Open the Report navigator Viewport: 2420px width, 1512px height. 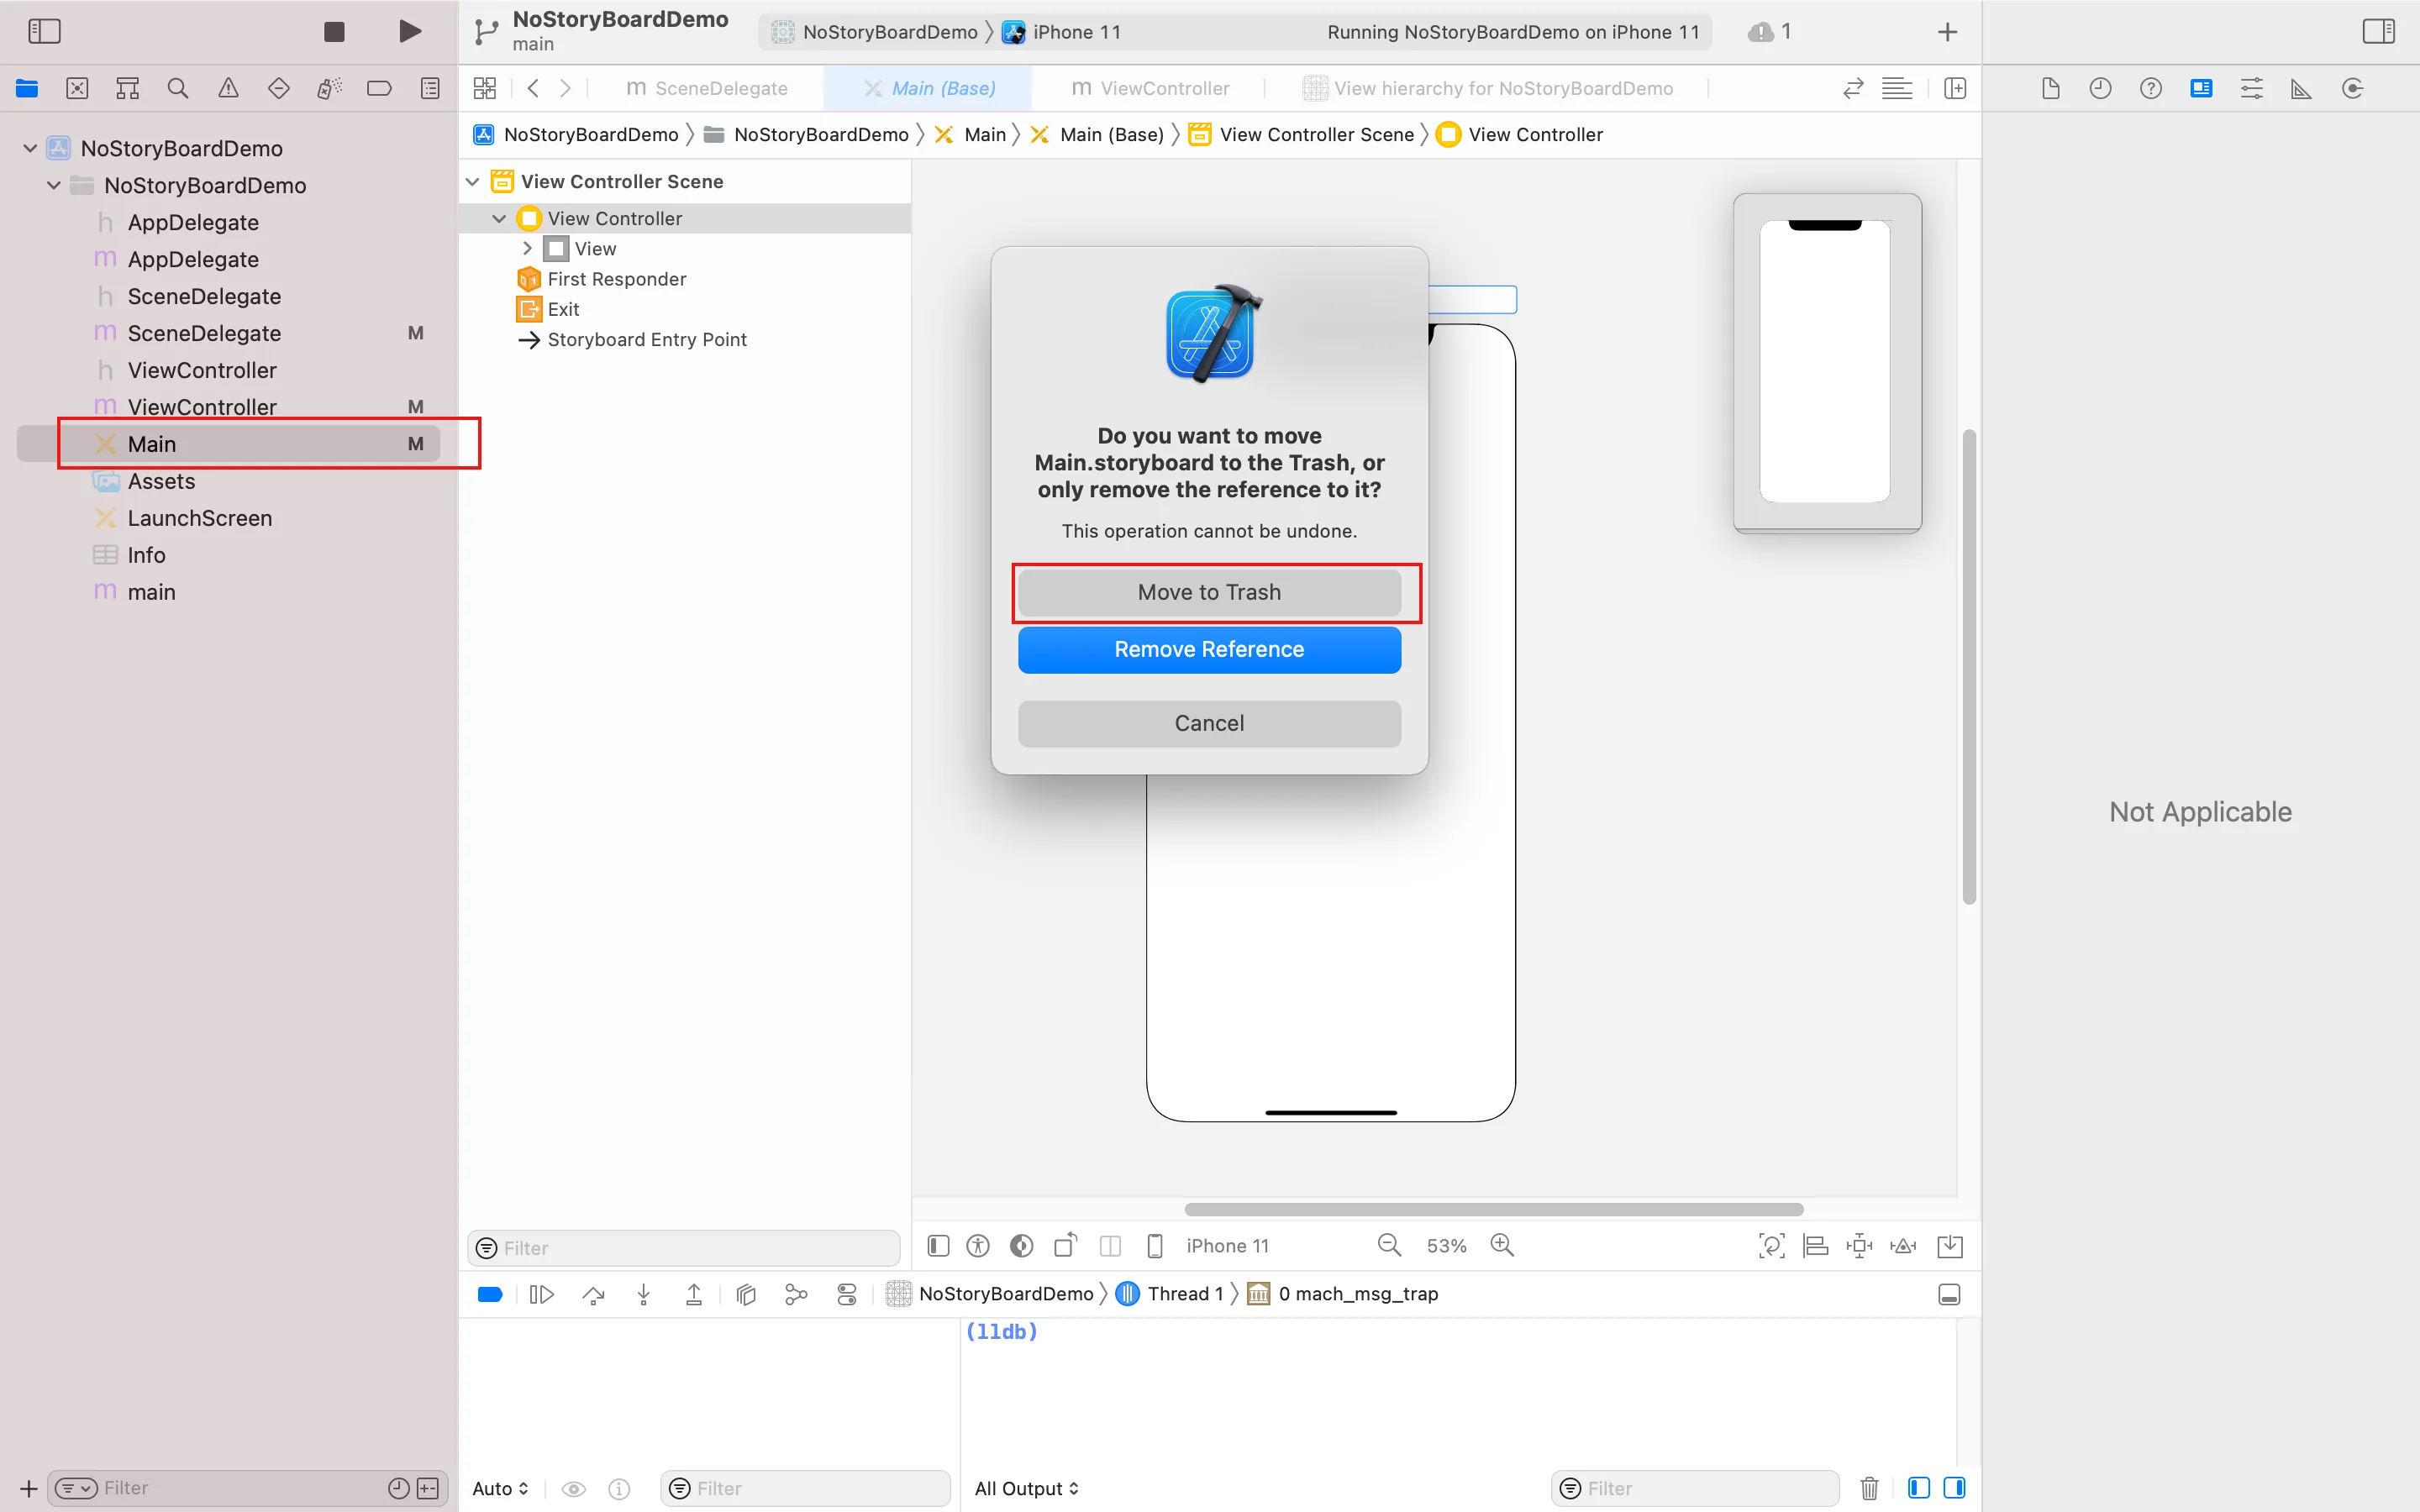click(430, 89)
